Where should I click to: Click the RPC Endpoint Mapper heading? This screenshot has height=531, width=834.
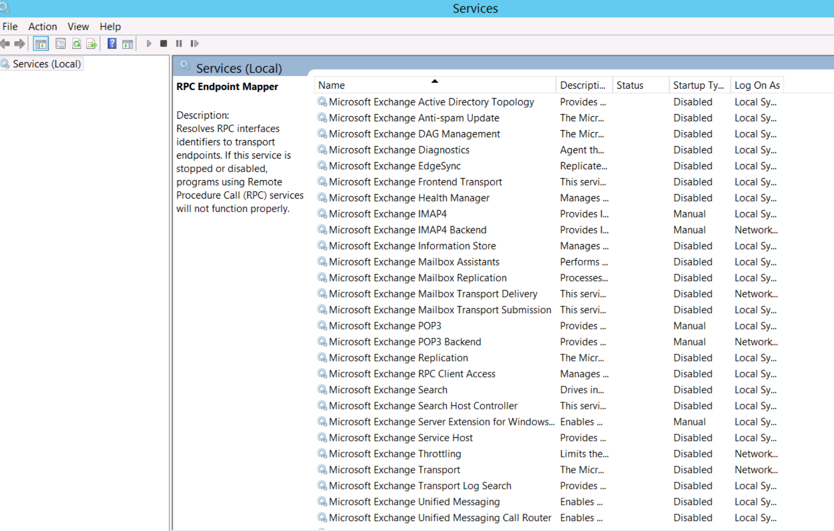click(227, 87)
